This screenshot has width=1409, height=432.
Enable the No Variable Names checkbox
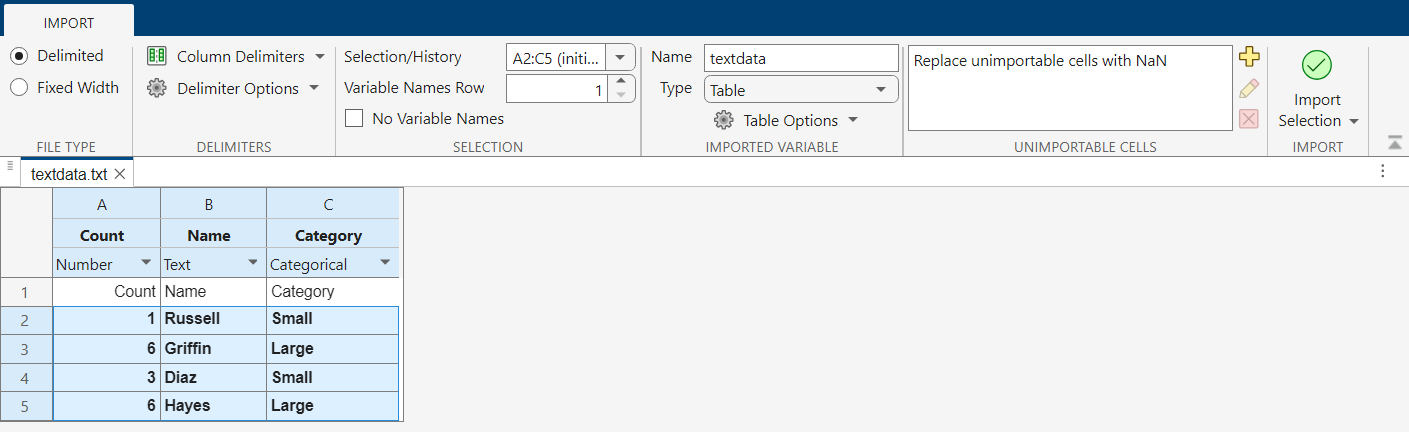click(x=354, y=119)
